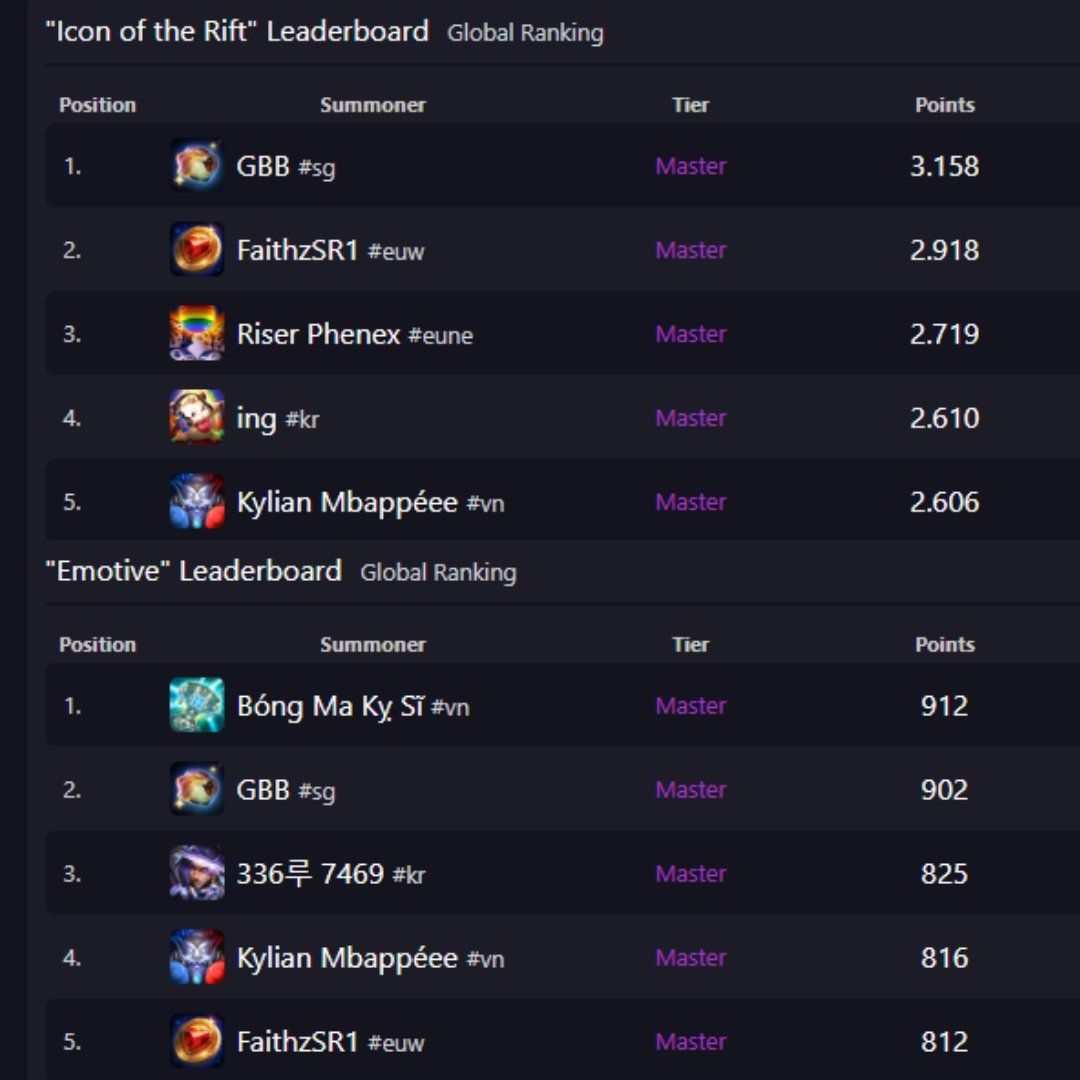Click FaithzSR1's avatar icon in Icon of the Rift leaderboard

(197, 249)
